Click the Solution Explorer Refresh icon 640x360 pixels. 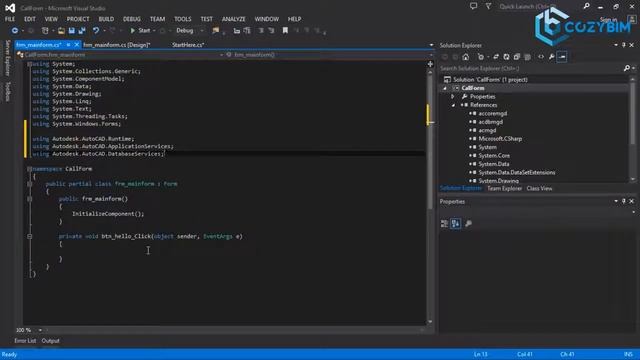pyautogui.click(x=507, y=57)
